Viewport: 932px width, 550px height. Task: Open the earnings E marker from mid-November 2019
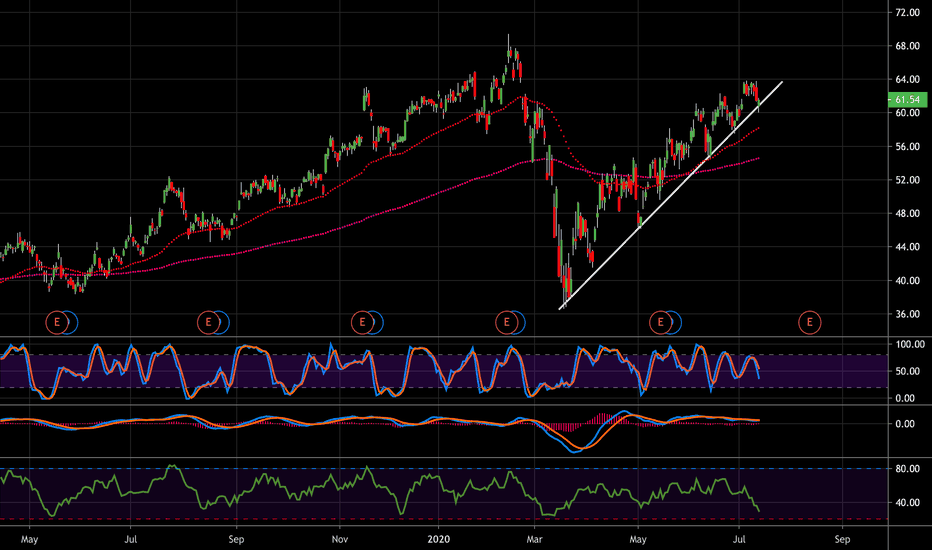[362, 323]
